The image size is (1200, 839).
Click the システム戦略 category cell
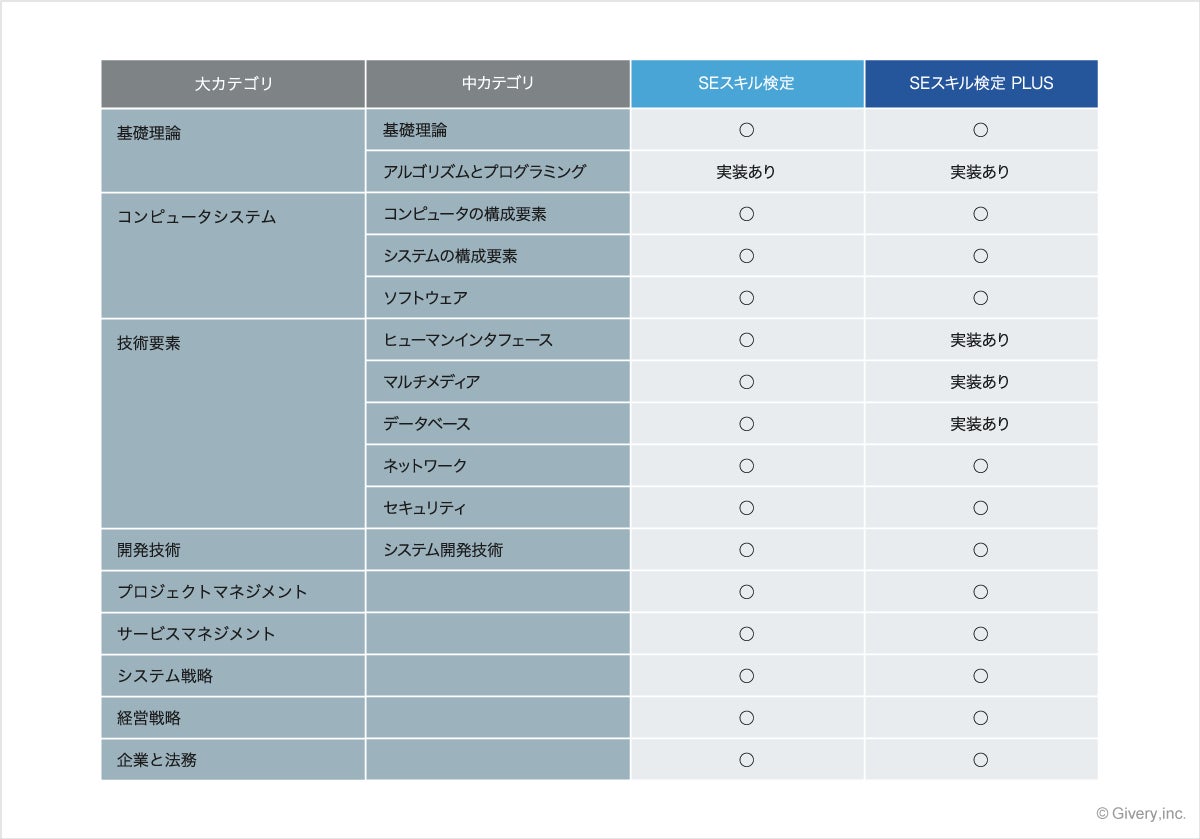pyautogui.click(x=233, y=676)
